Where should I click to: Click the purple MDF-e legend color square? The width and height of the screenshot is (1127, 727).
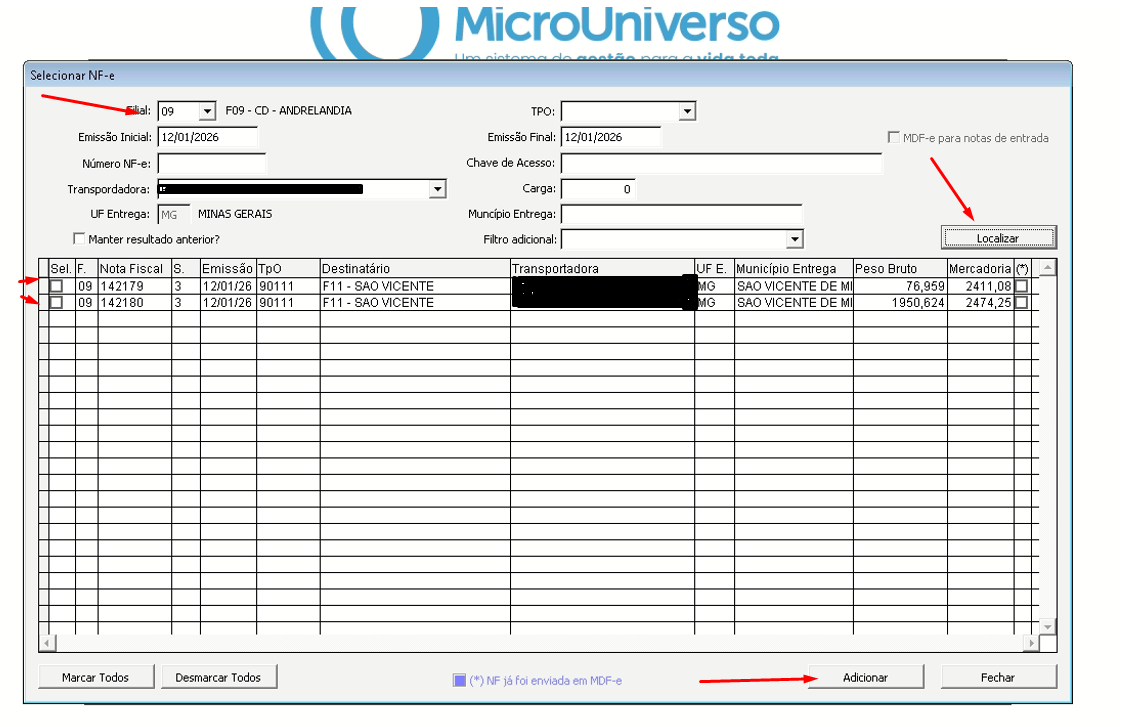click(x=459, y=680)
